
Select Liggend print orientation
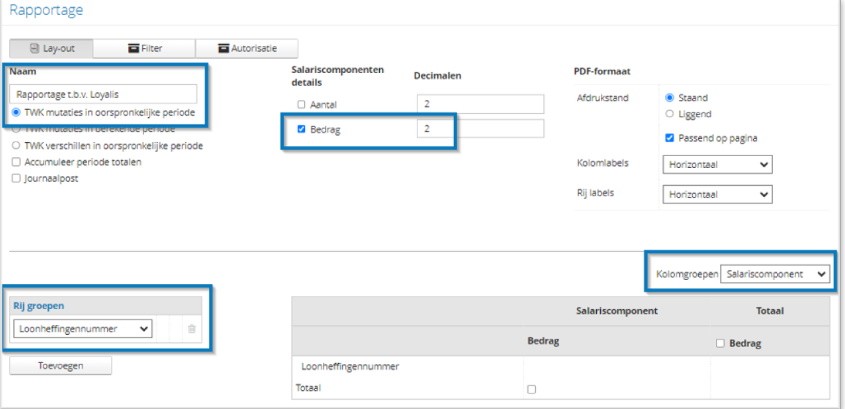(669, 115)
